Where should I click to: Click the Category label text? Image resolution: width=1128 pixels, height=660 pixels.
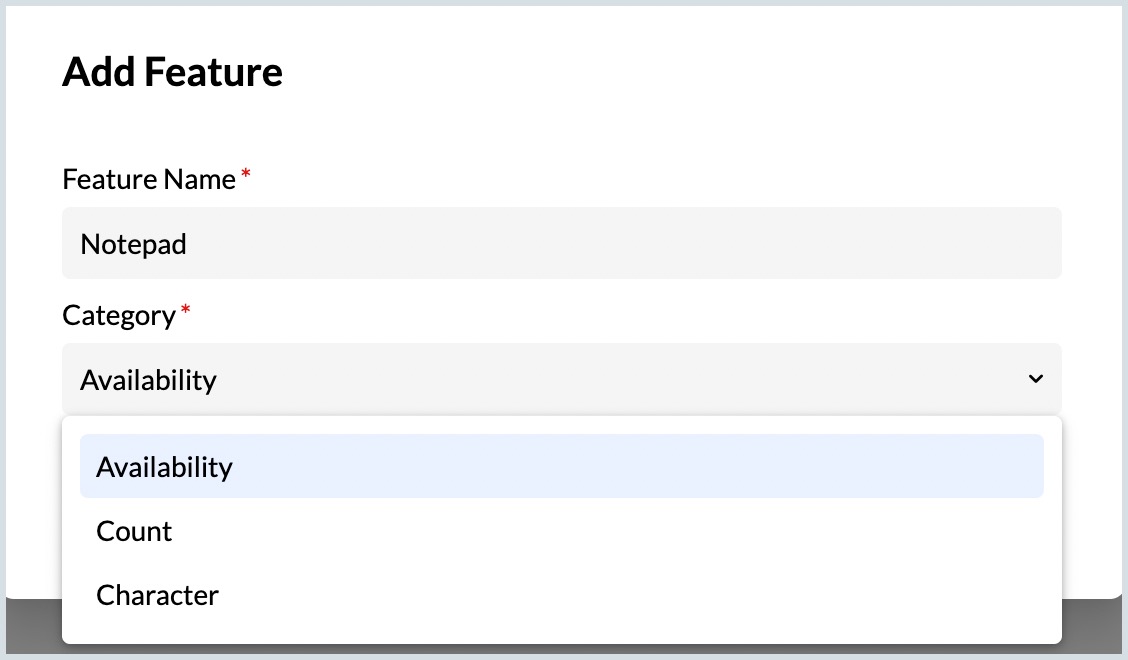click(x=118, y=315)
